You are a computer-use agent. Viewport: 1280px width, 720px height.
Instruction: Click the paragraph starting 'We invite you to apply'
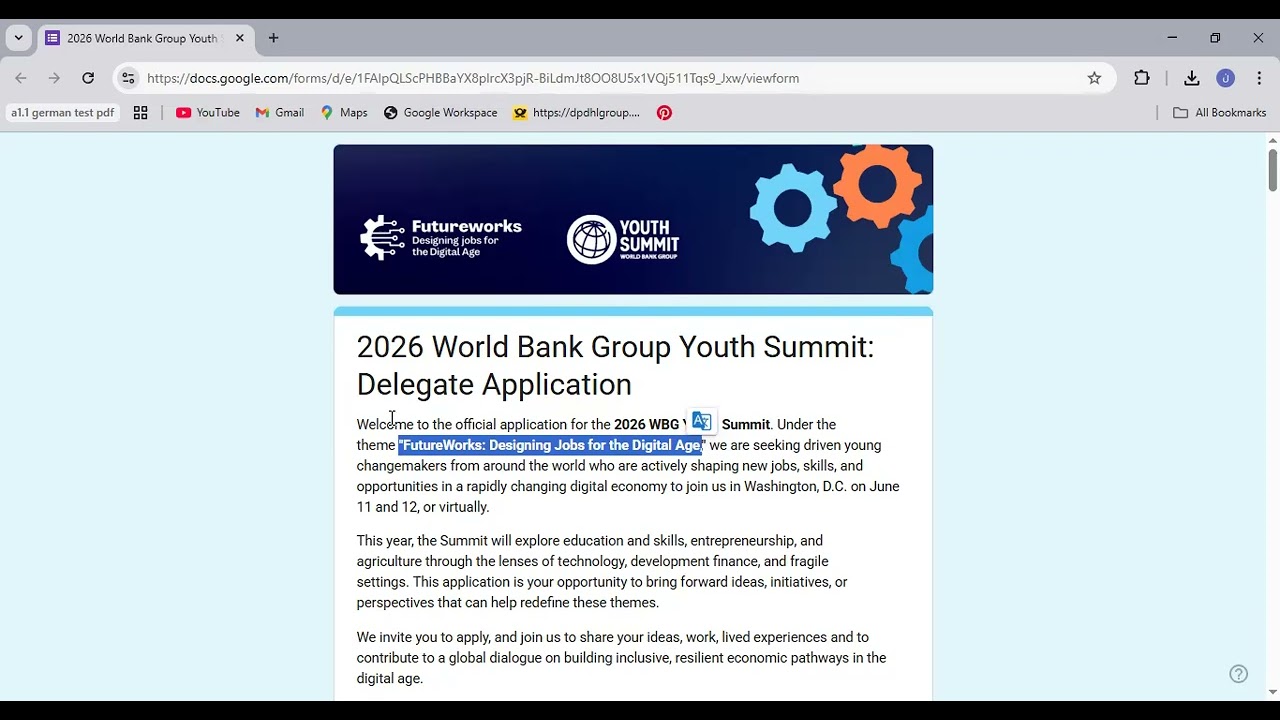(x=621, y=658)
